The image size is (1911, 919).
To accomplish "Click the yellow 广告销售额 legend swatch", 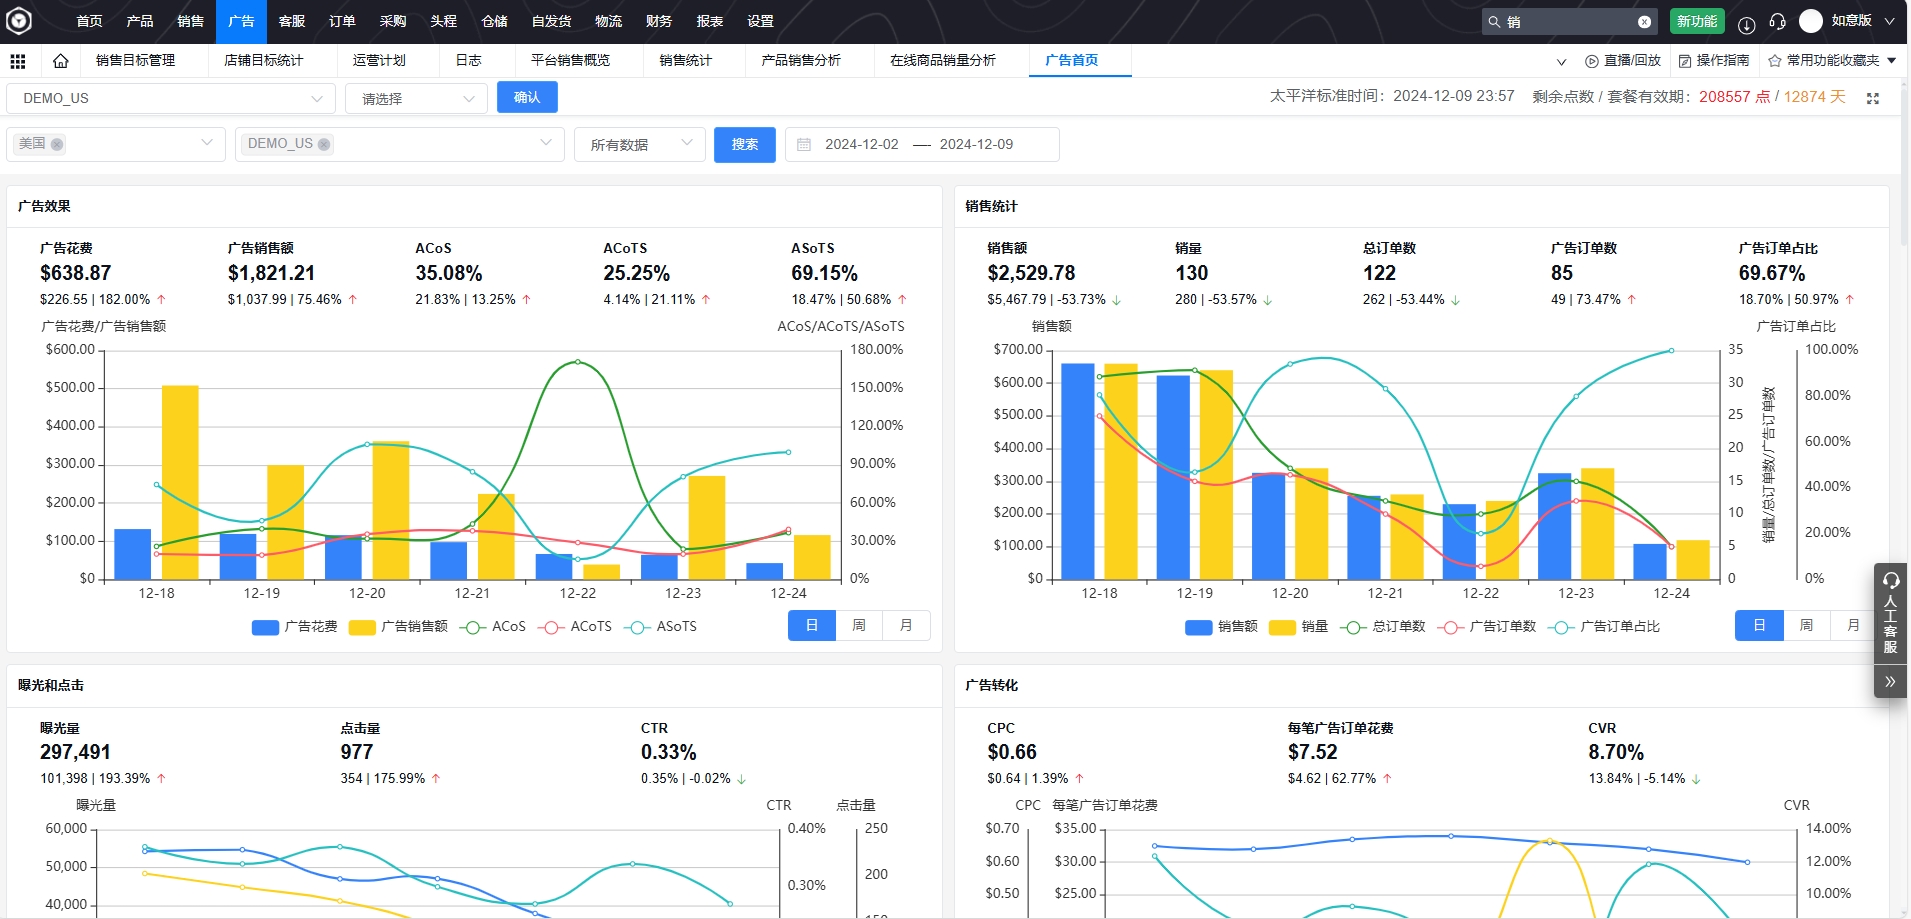I will (362, 627).
